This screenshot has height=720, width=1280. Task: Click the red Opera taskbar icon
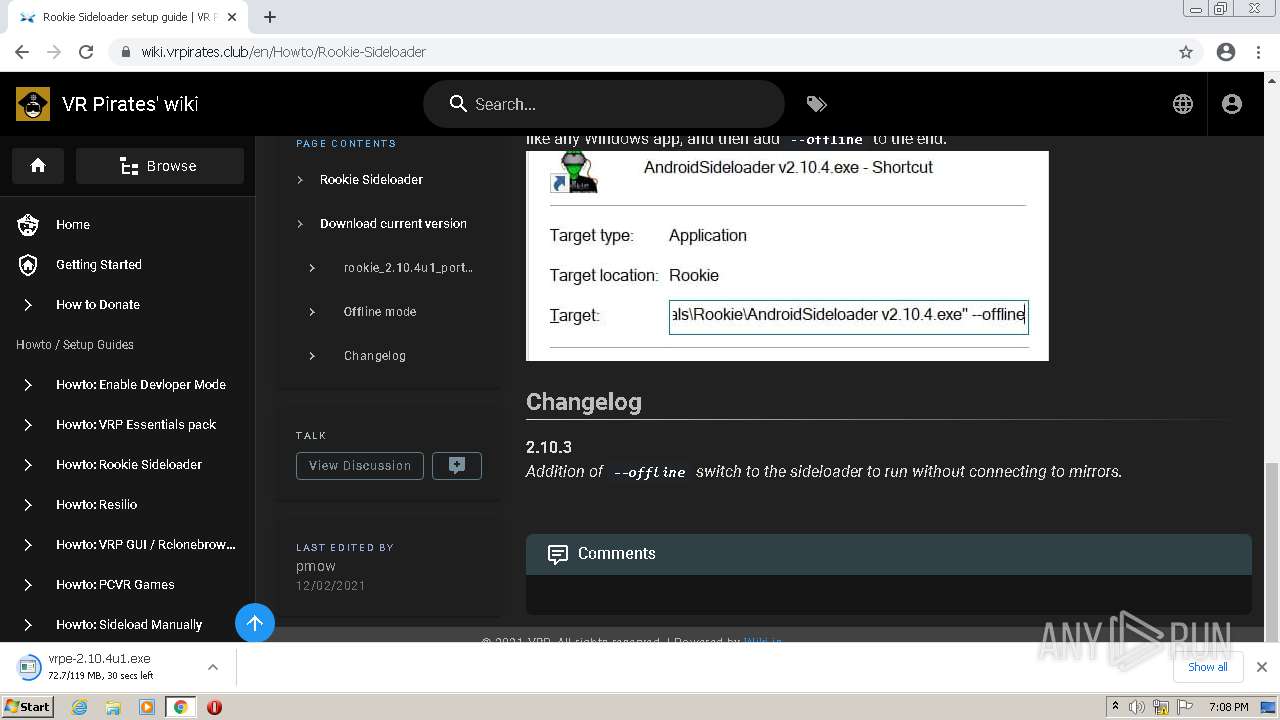[214, 707]
